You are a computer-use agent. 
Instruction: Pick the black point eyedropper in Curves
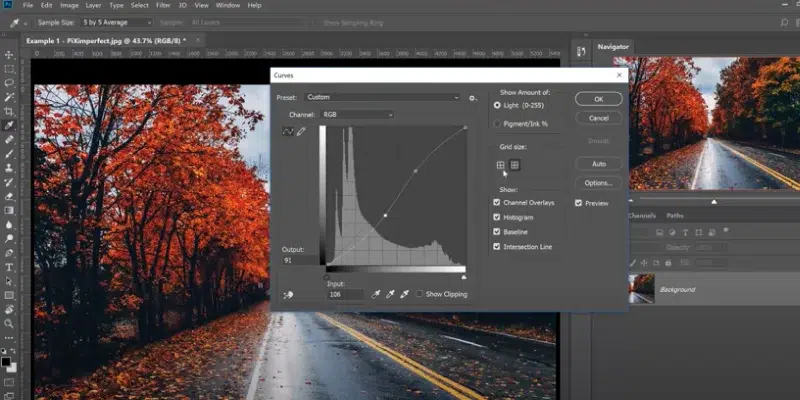(x=376, y=294)
